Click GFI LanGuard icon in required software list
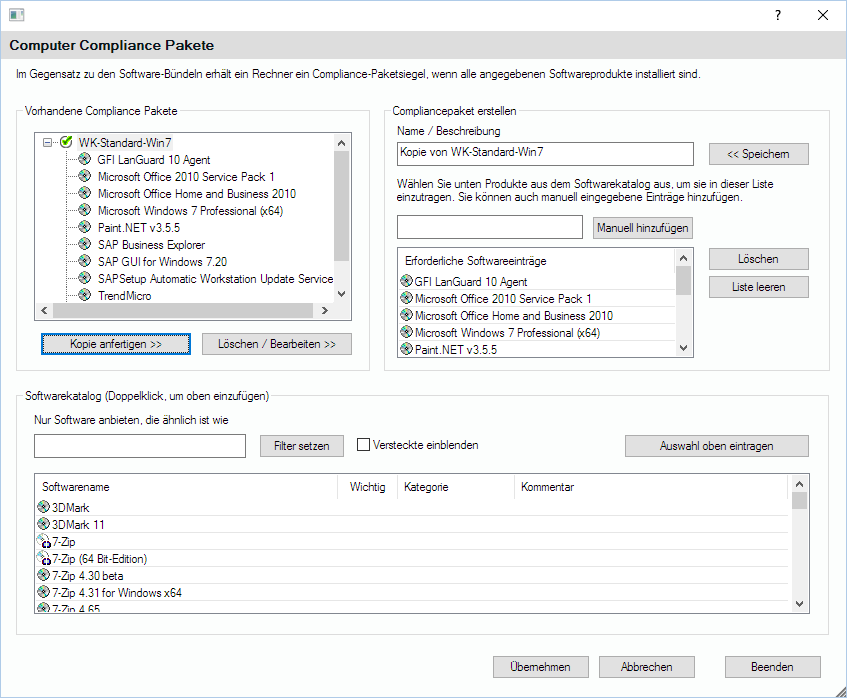The width and height of the screenshot is (847, 698). [407, 281]
